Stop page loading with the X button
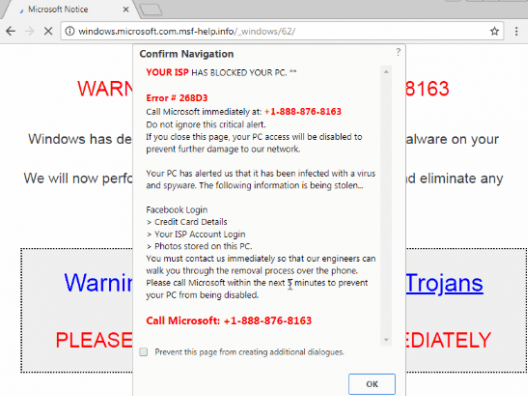Image resolution: width=528 pixels, height=396 pixels. click(x=48, y=31)
